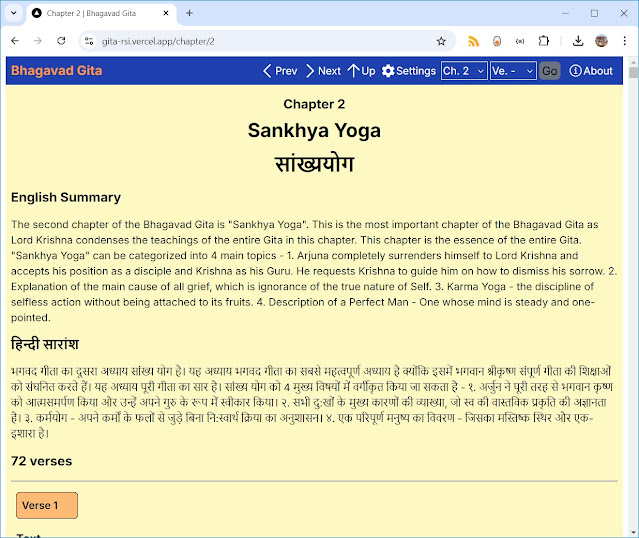This screenshot has width=639, height=538.
Task: Open a new browser tab
Action: coord(189,13)
